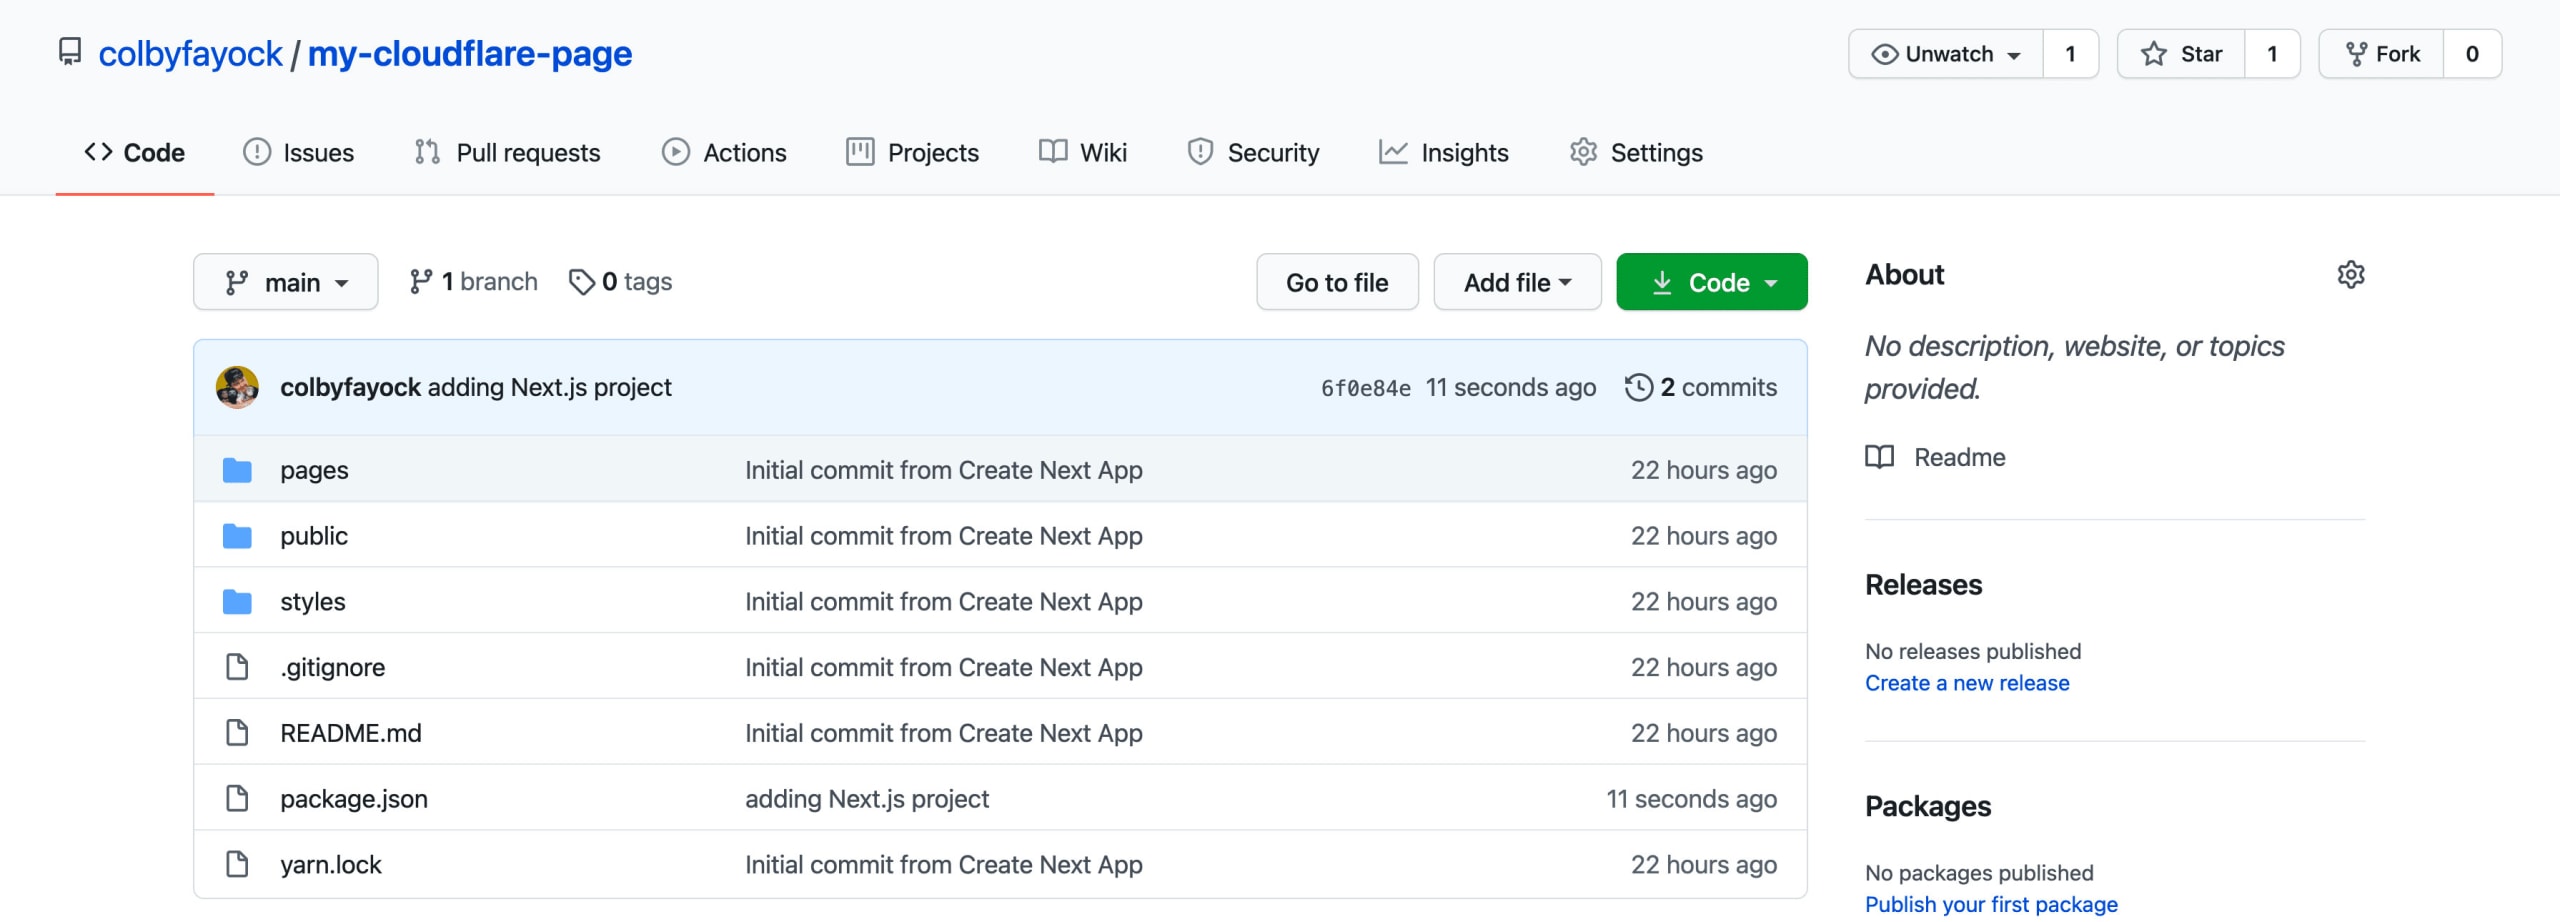View the Insights tab

(1444, 152)
